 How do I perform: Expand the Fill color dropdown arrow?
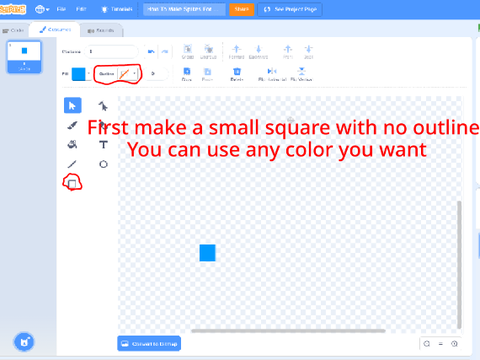point(89,74)
